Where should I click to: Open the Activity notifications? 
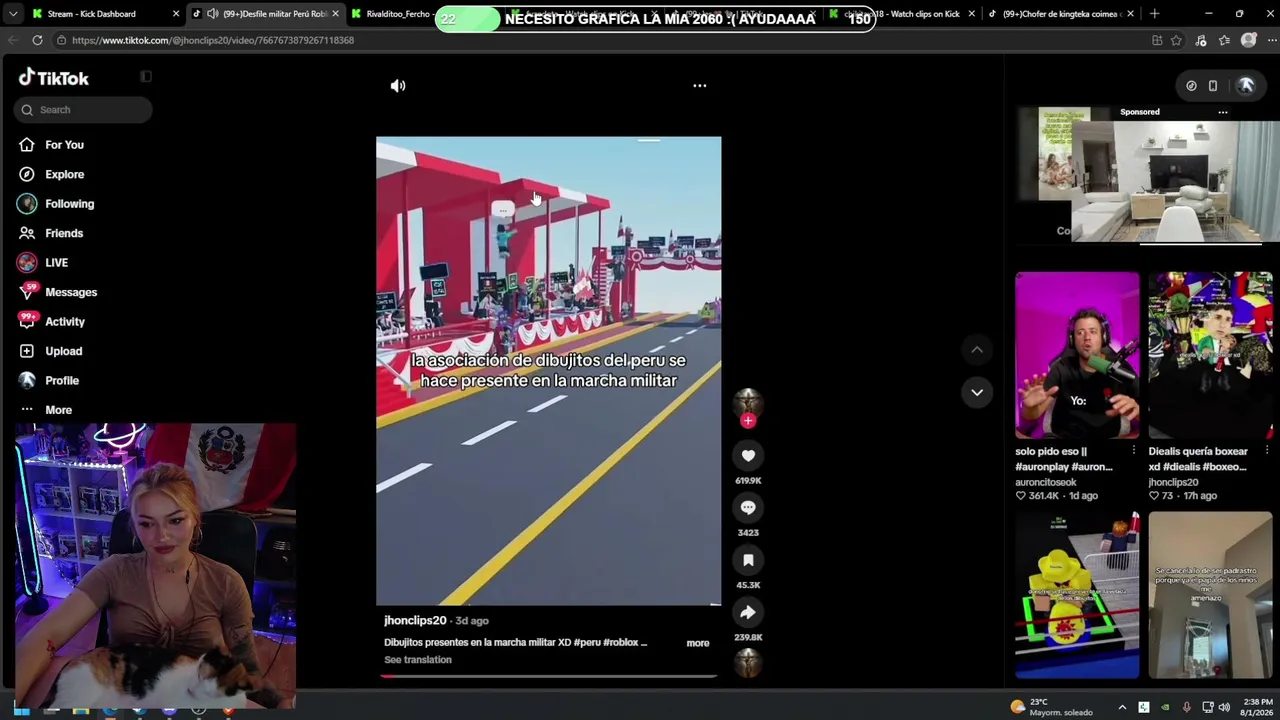coord(65,322)
